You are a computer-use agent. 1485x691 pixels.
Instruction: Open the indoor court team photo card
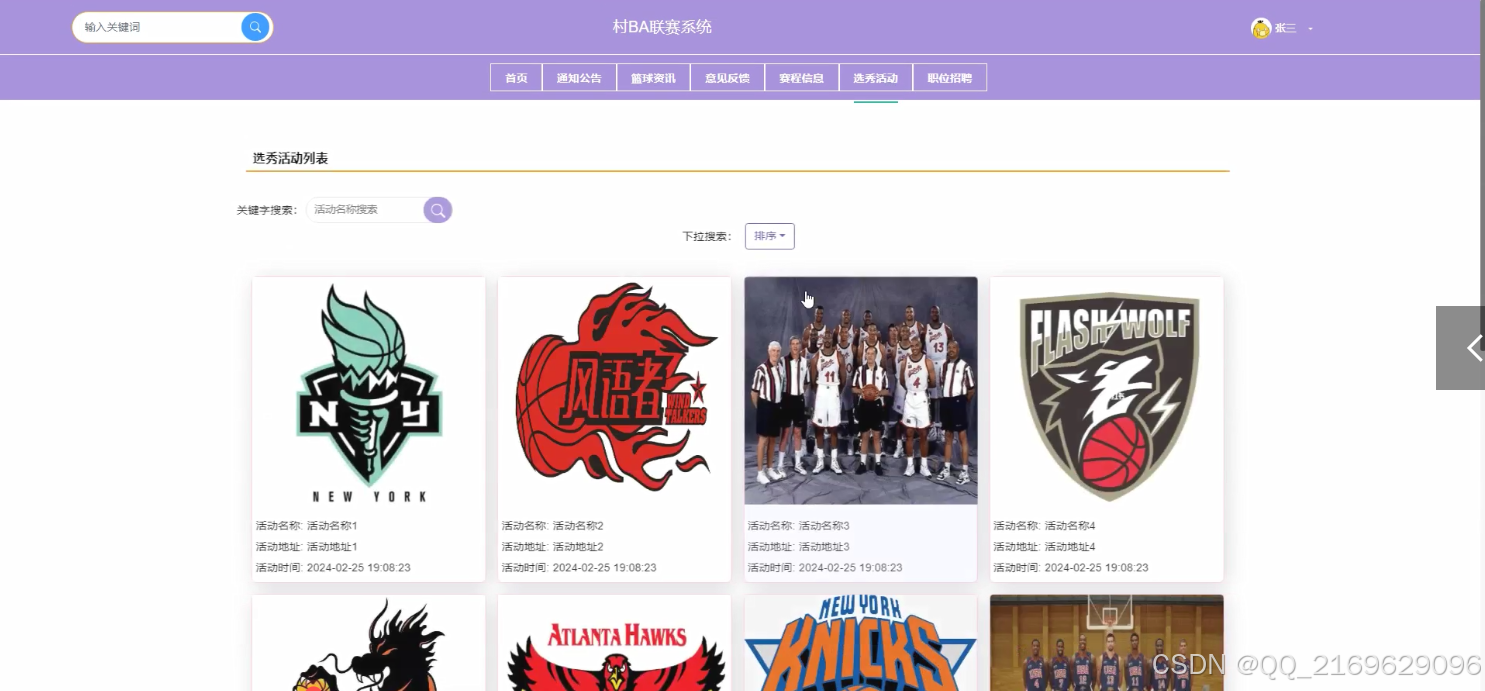pos(1106,643)
